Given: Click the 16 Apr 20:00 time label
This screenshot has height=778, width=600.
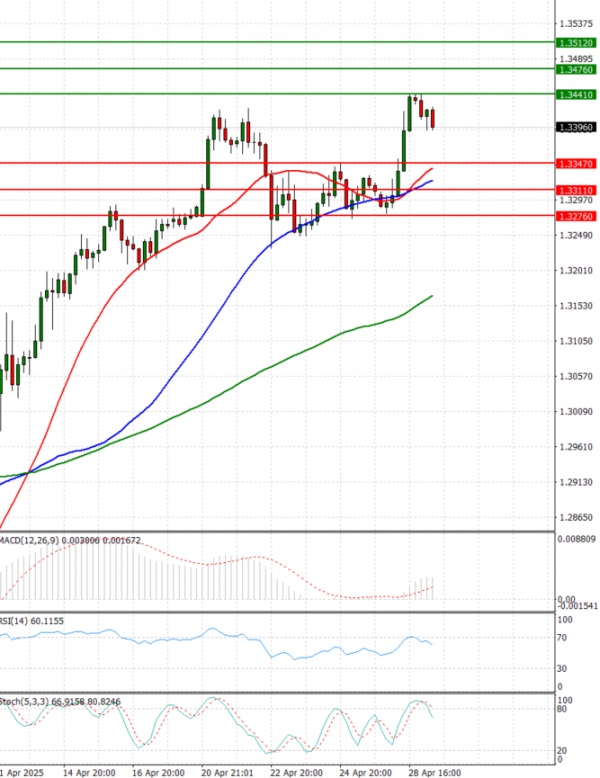Looking at the screenshot, I should [x=158, y=772].
